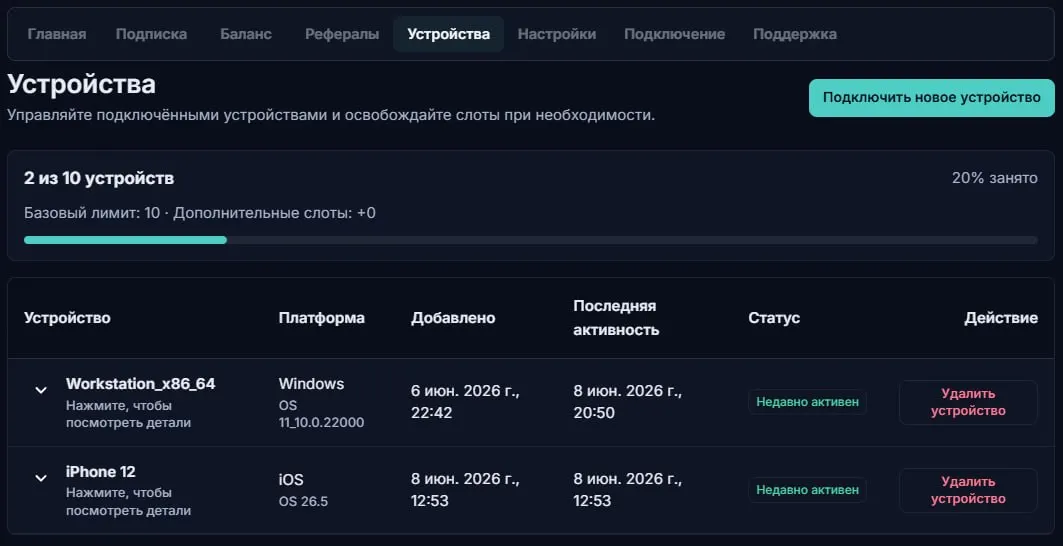This screenshot has width=1063, height=546.
Task: Click OS 26.5 version text
Action: (303, 502)
